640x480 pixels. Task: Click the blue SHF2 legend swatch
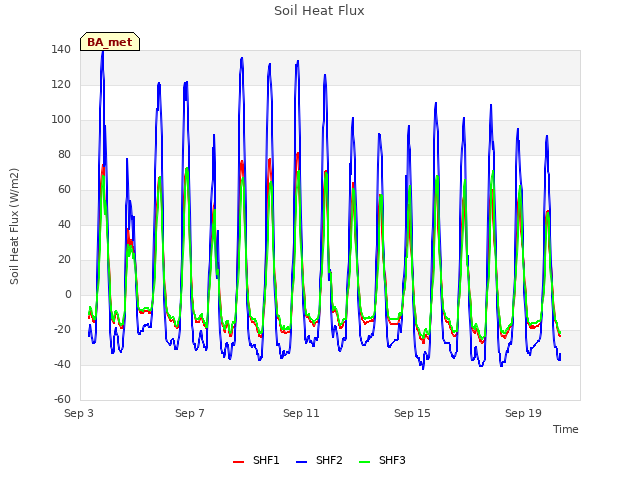[x=301, y=462]
